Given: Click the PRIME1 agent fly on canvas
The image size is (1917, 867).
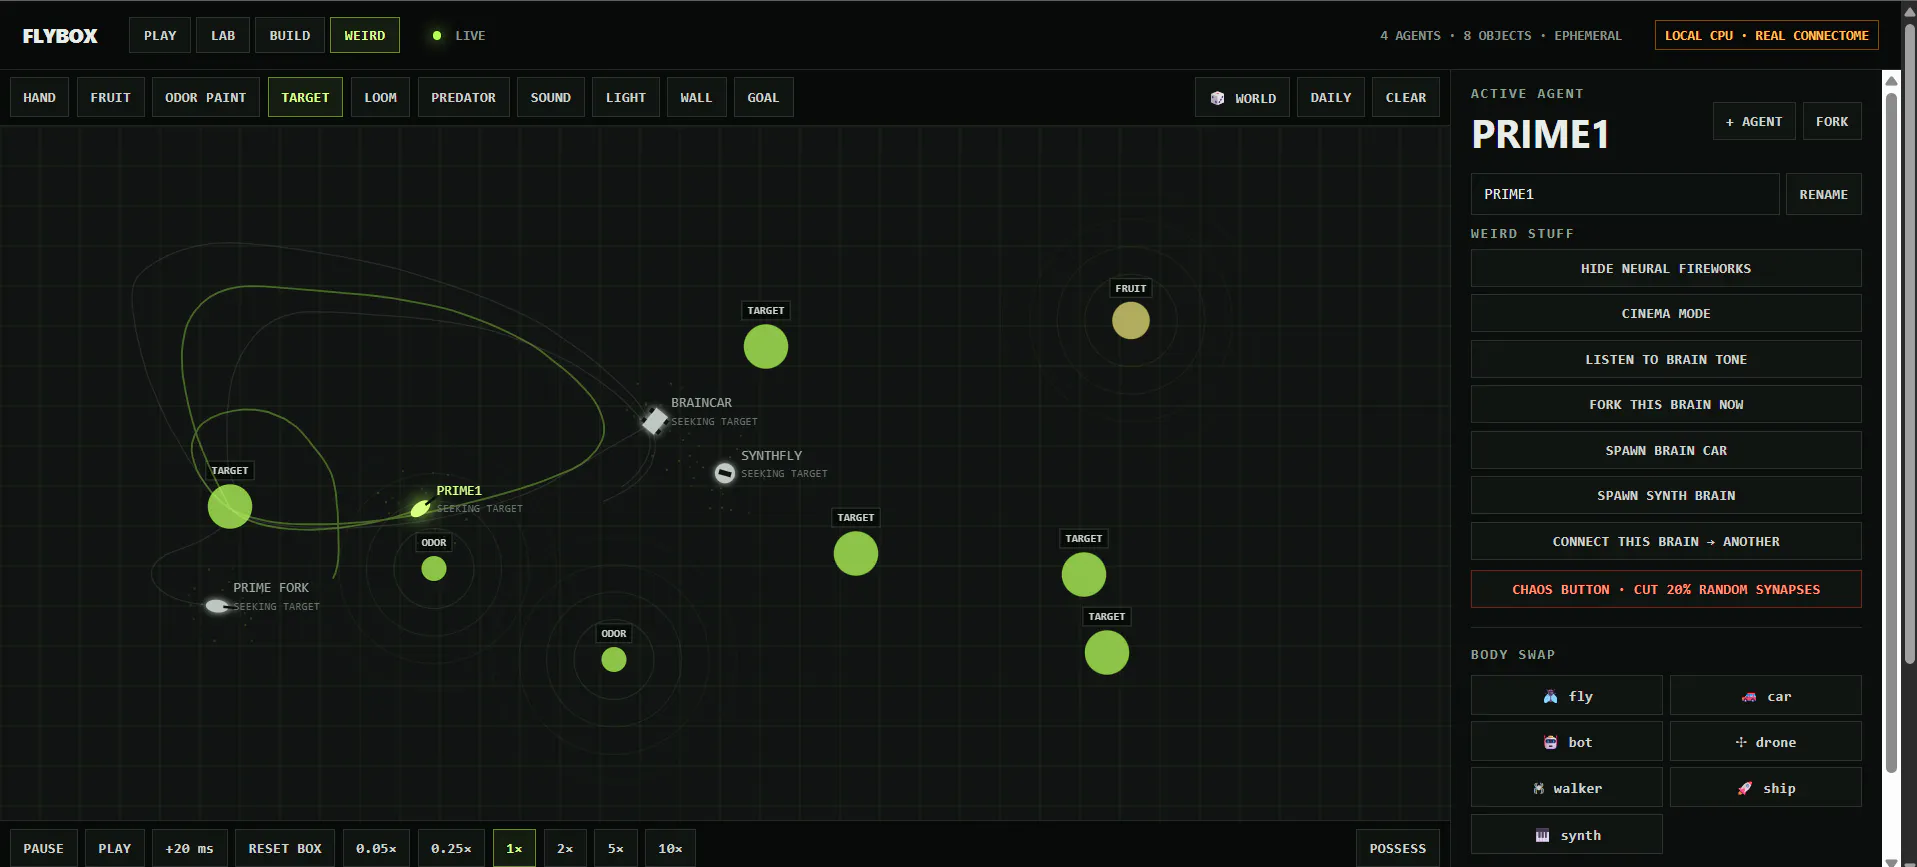Looking at the screenshot, I should pos(420,509).
